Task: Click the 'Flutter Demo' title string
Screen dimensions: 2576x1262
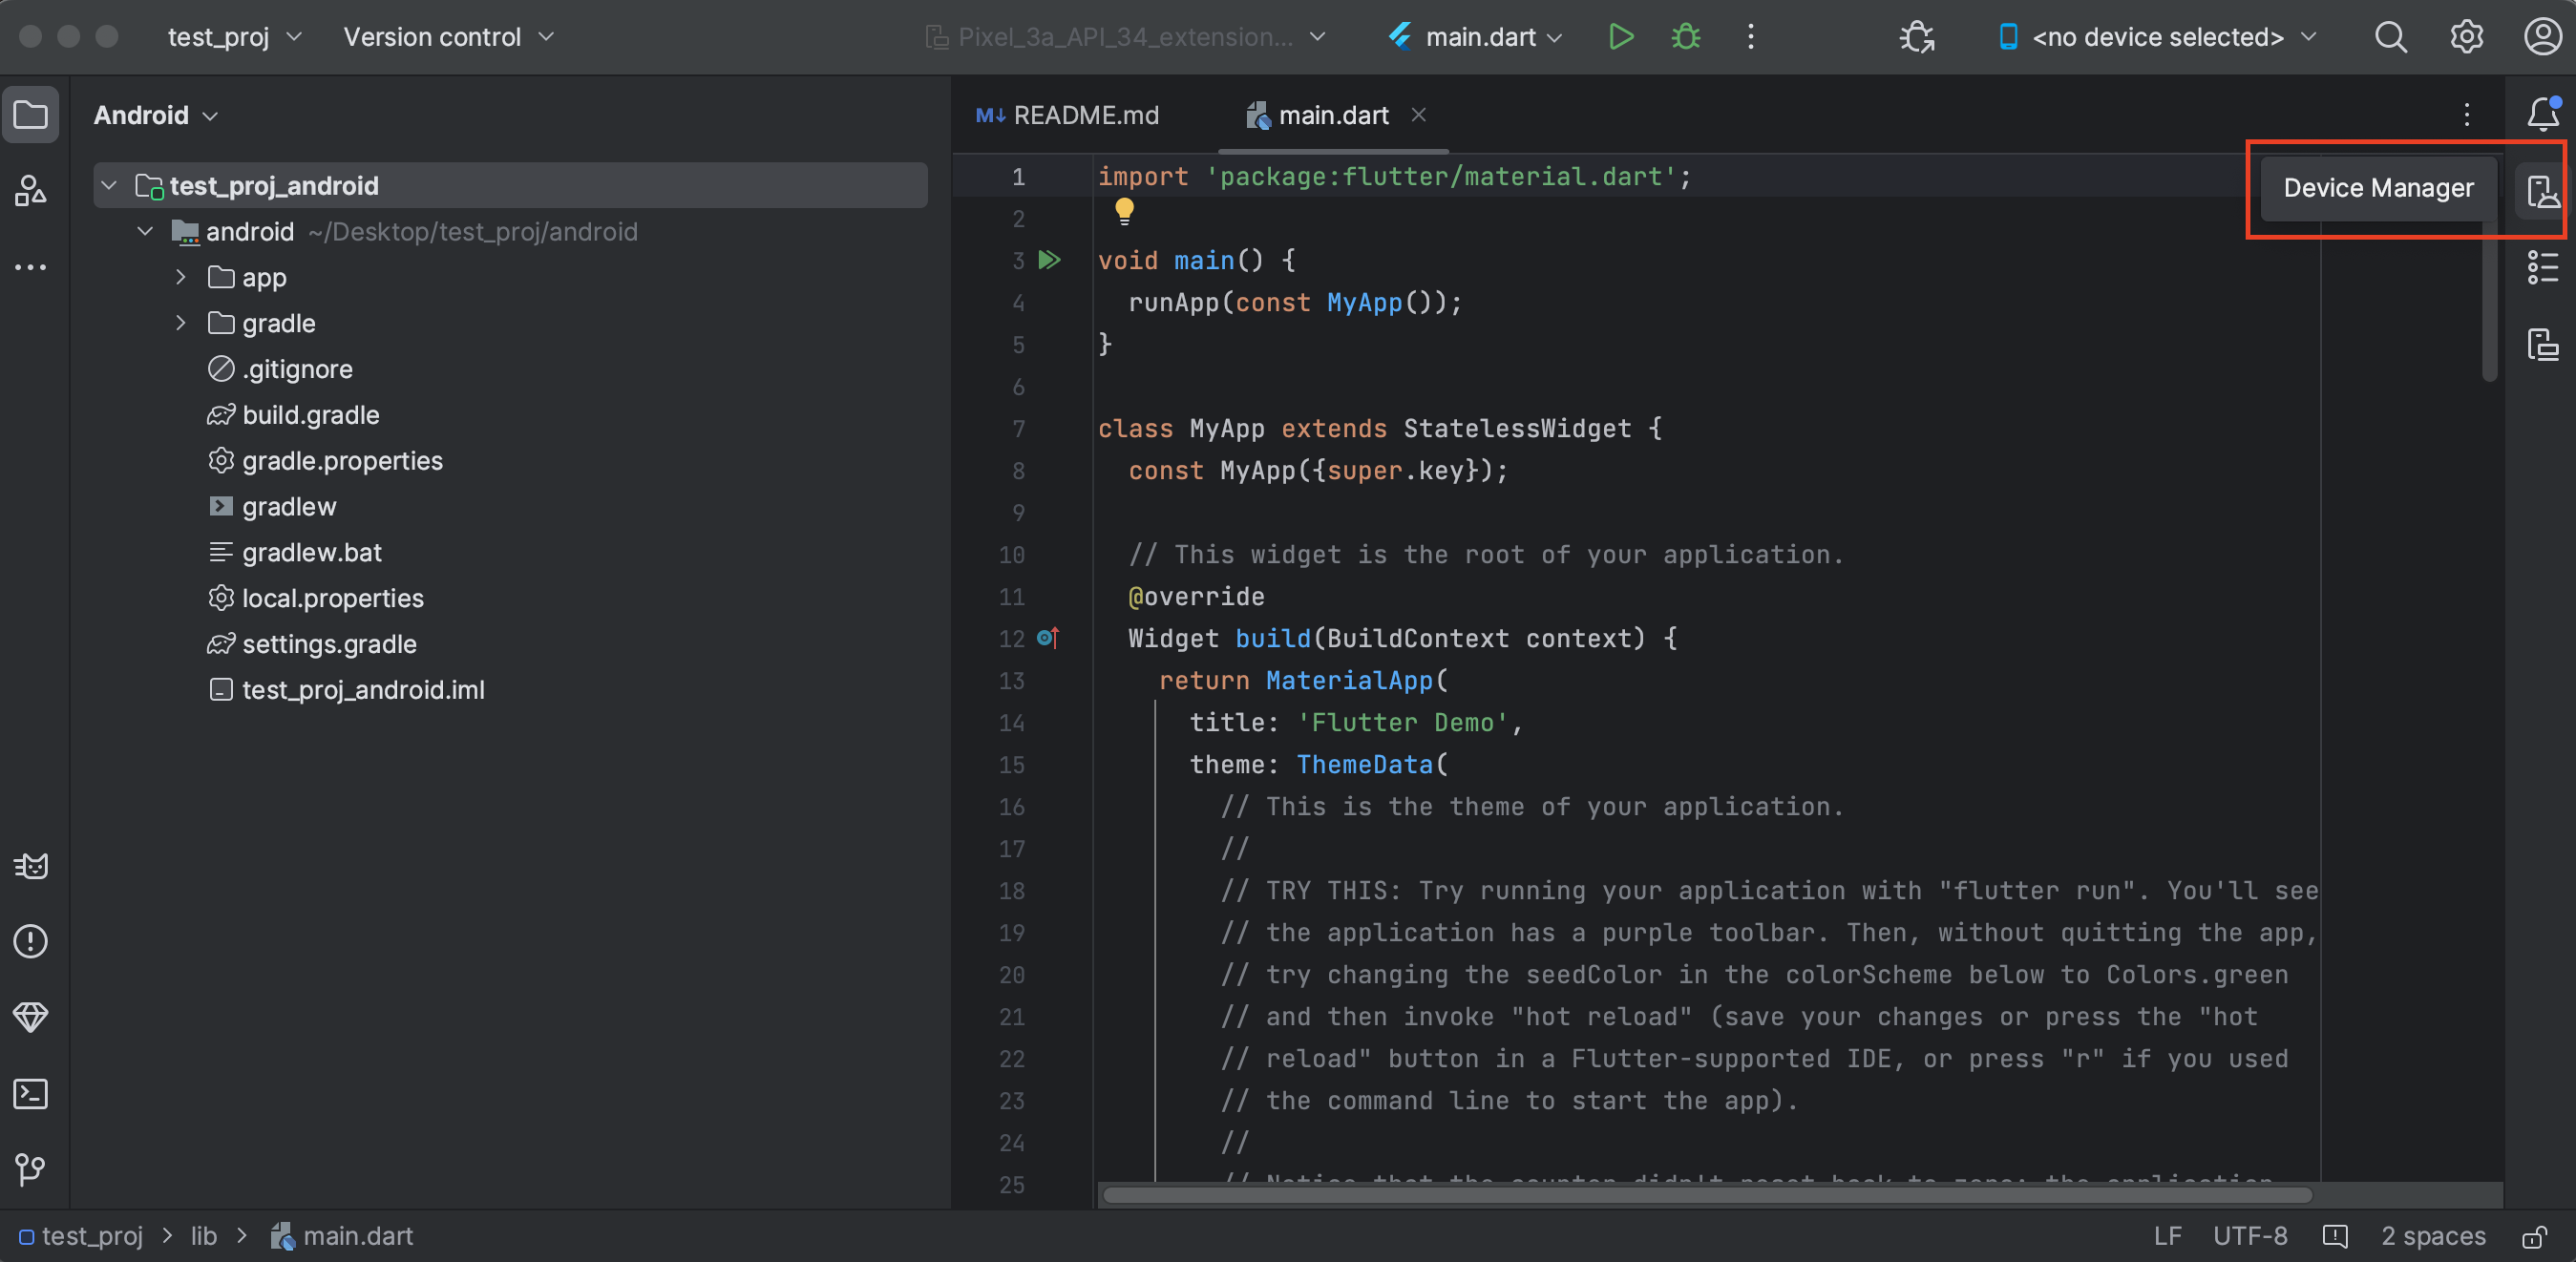Action: (1402, 723)
